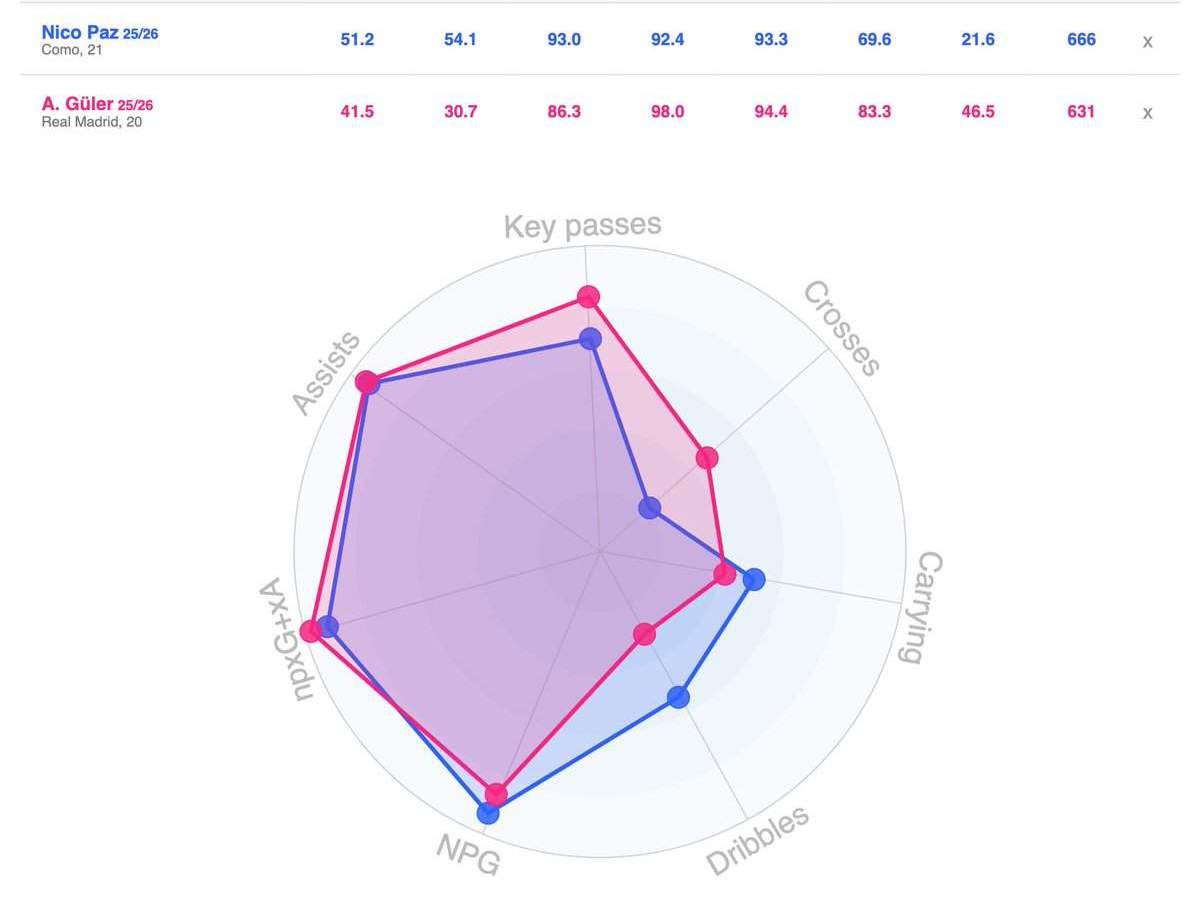Click the Crosses axis label
The width and height of the screenshot is (1200, 900).
click(x=842, y=328)
